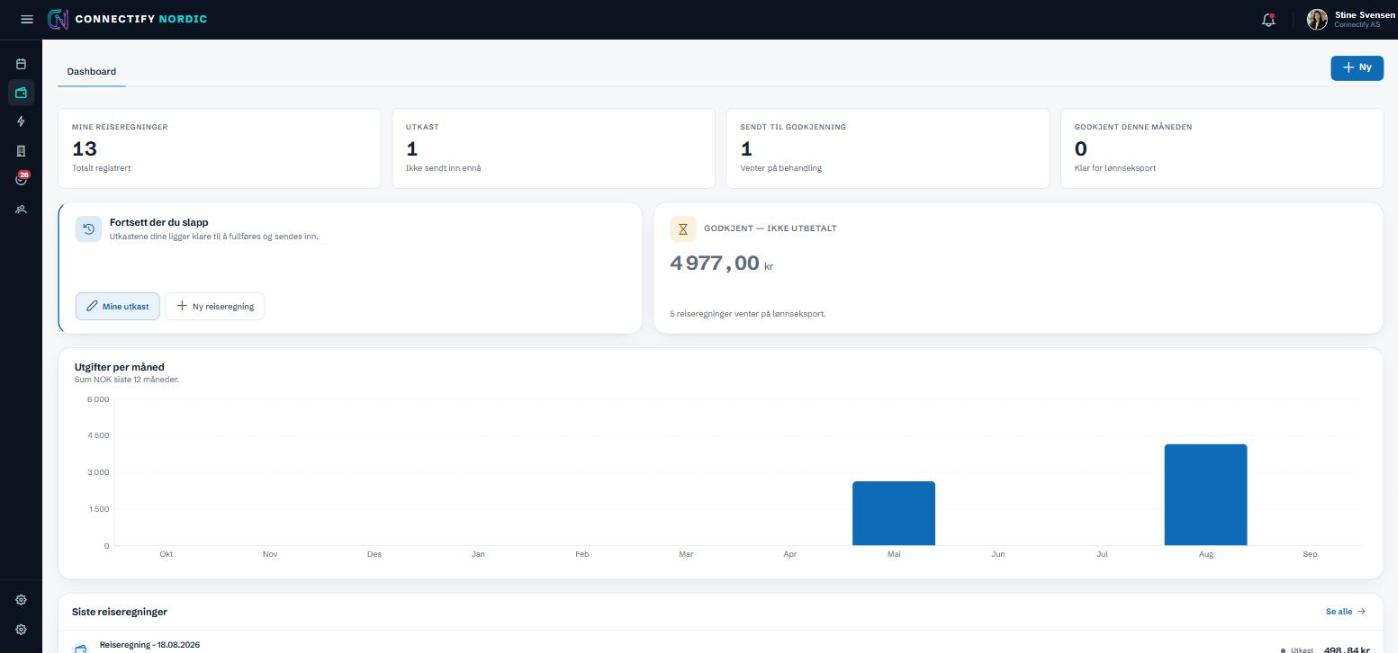Create a Ny reiseregning
This screenshot has width=1398, height=653.
point(215,306)
